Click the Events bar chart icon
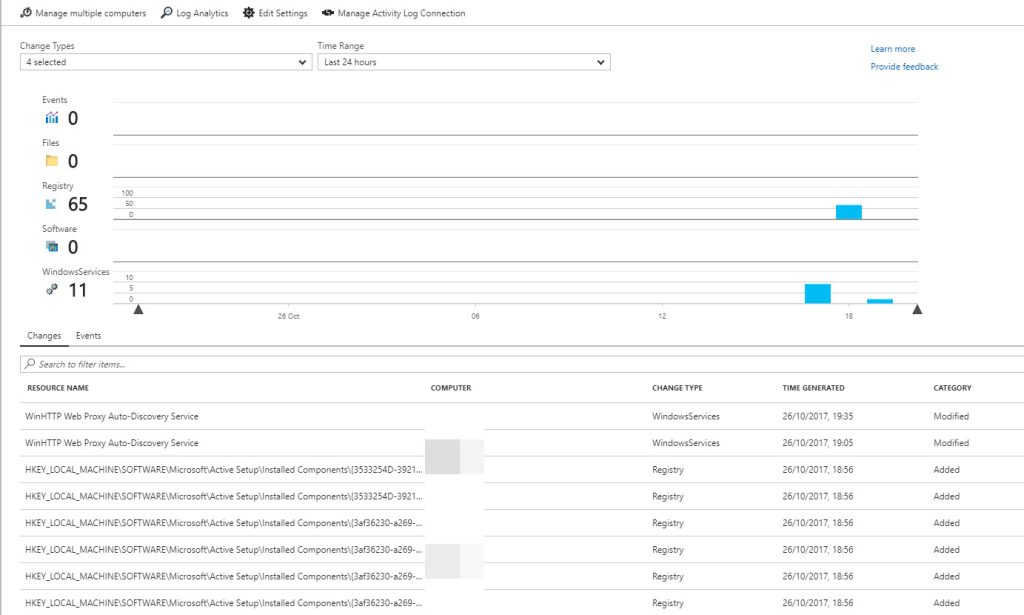Image resolution: width=1024 pixels, height=615 pixels. coord(50,117)
